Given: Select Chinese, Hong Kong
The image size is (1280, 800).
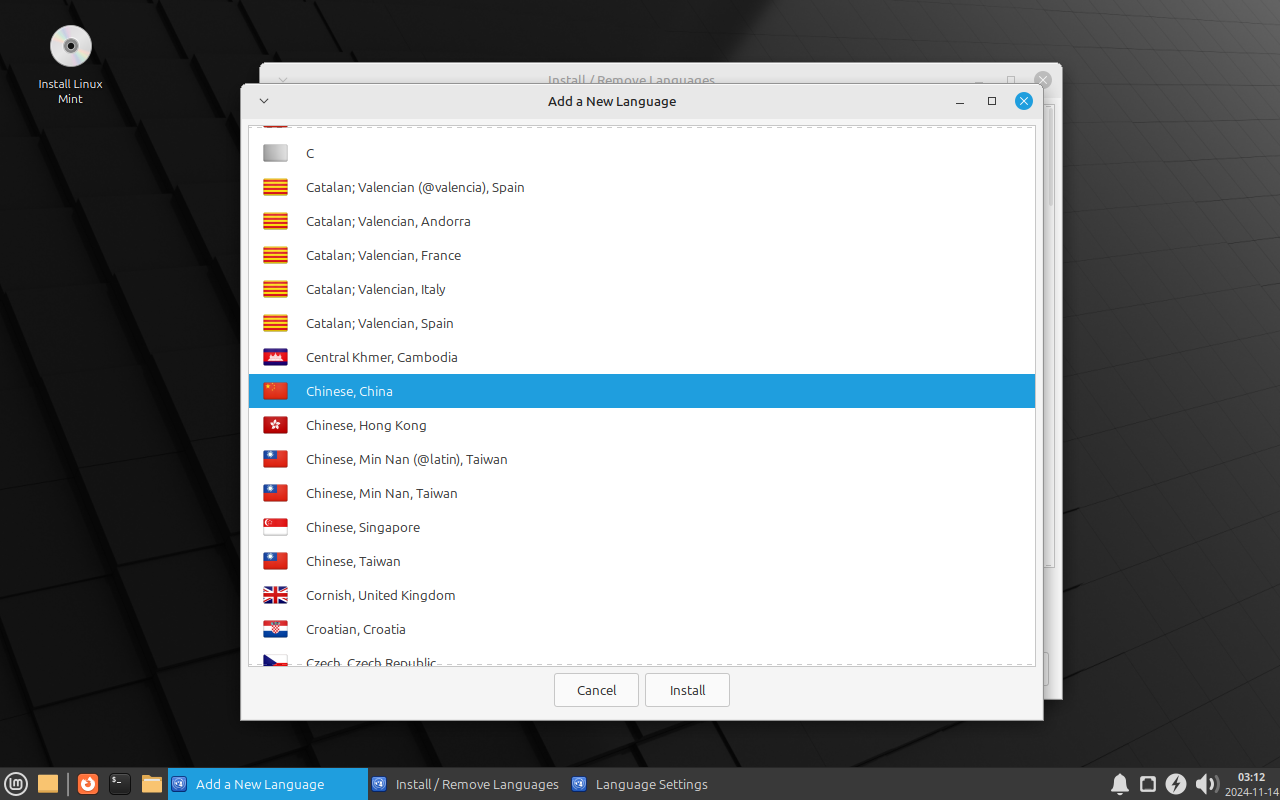Looking at the screenshot, I should (642, 425).
